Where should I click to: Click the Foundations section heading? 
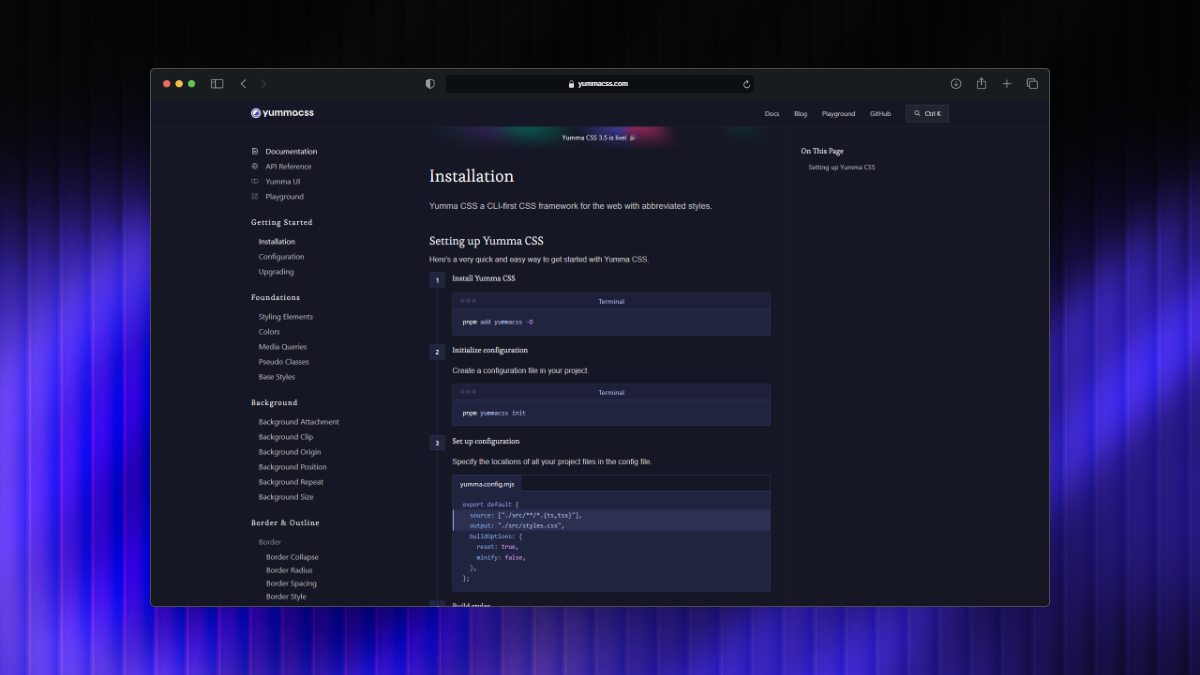tap(275, 297)
